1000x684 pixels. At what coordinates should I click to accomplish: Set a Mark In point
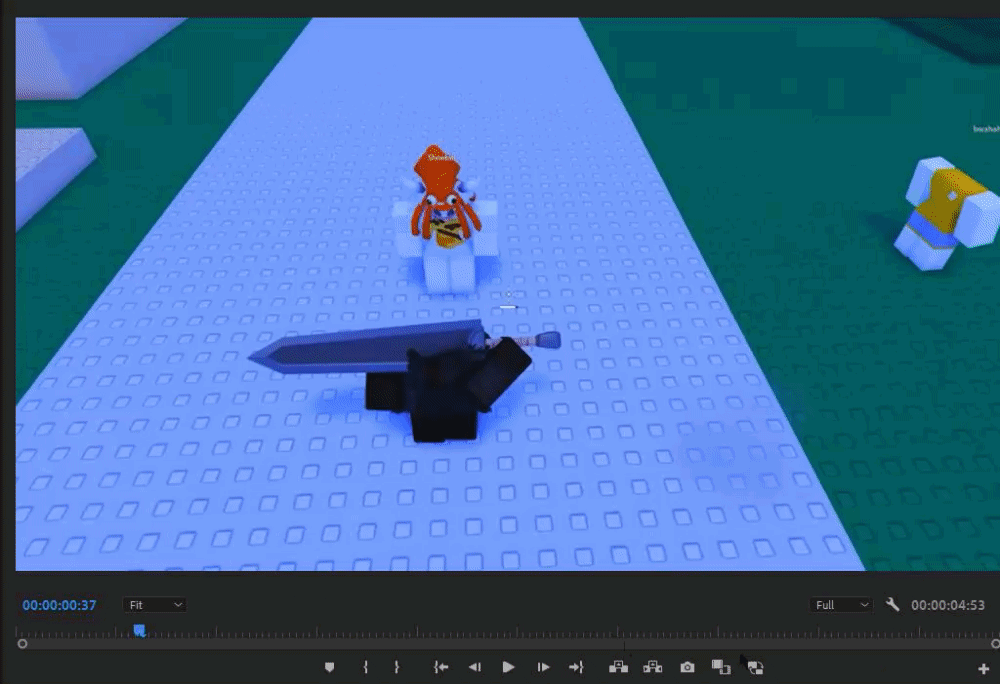coord(367,666)
